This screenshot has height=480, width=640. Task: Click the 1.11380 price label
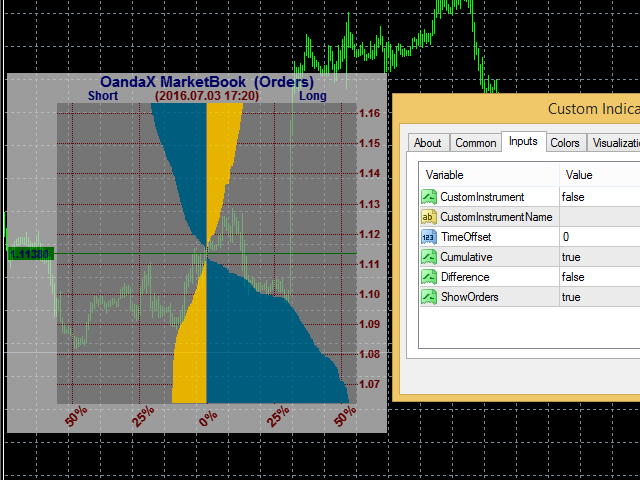click(31, 254)
